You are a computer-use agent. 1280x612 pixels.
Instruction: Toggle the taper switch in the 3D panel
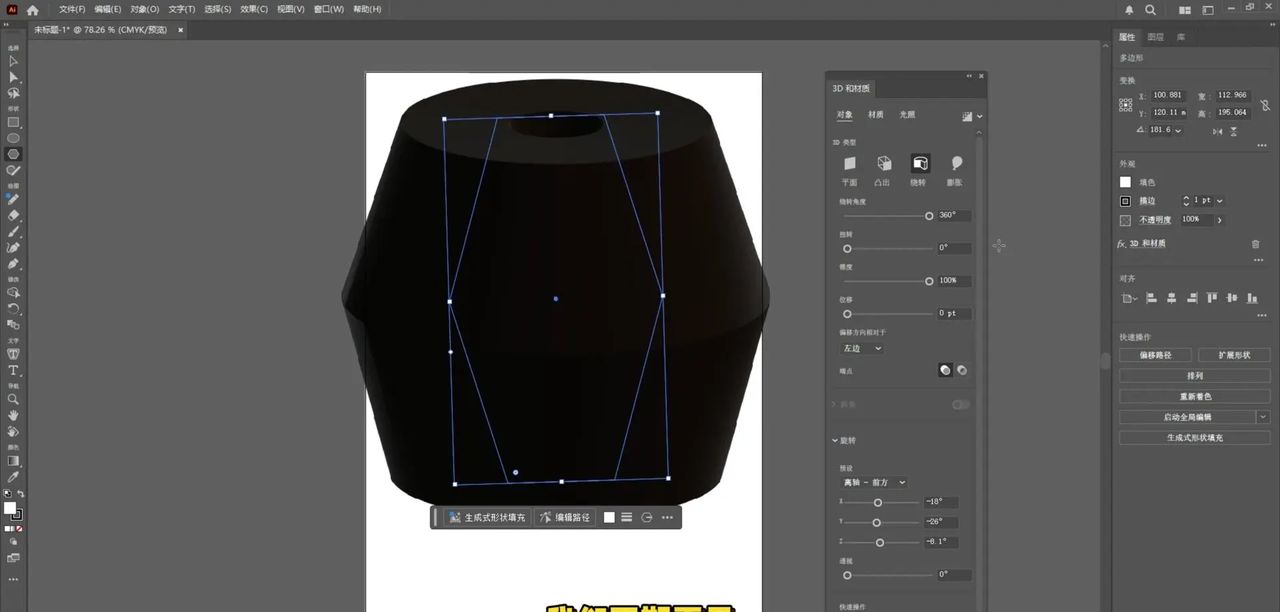960,404
